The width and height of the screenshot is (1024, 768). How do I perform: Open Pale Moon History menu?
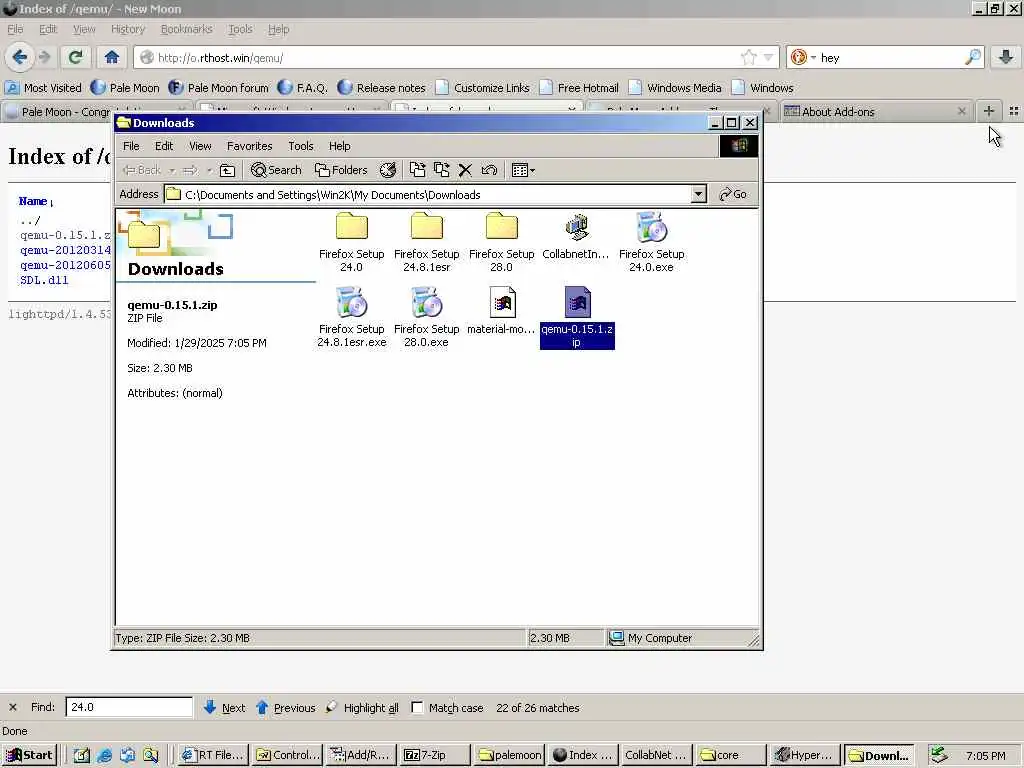click(x=128, y=29)
